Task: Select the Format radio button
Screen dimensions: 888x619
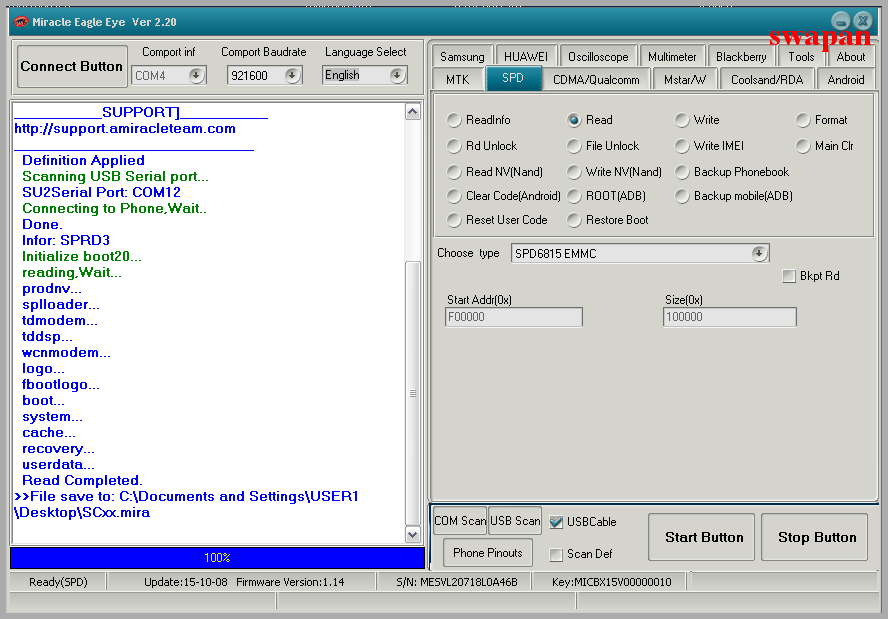Action: coord(802,120)
